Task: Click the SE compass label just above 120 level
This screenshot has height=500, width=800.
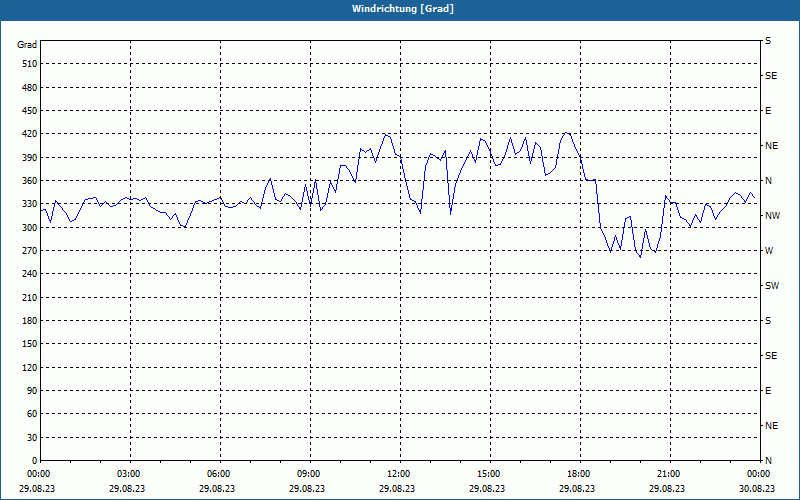Action: [771, 356]
